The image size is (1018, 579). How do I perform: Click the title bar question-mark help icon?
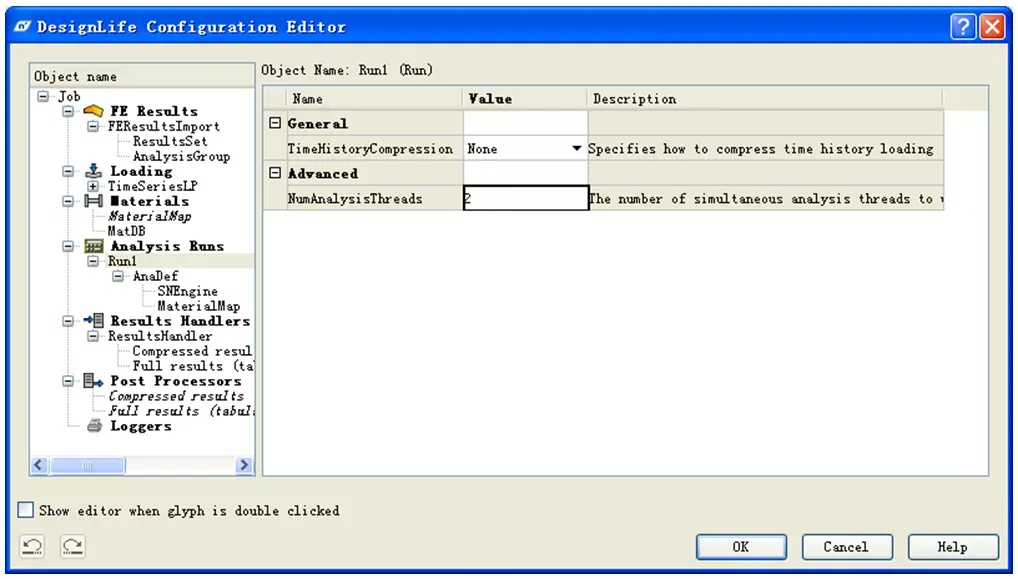pos(963,27)
